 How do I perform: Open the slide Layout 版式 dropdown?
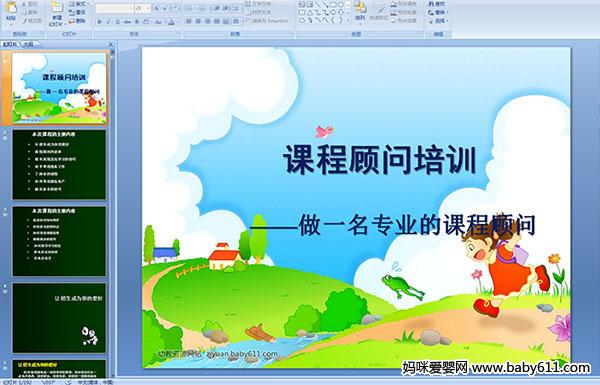click(78, 4)
